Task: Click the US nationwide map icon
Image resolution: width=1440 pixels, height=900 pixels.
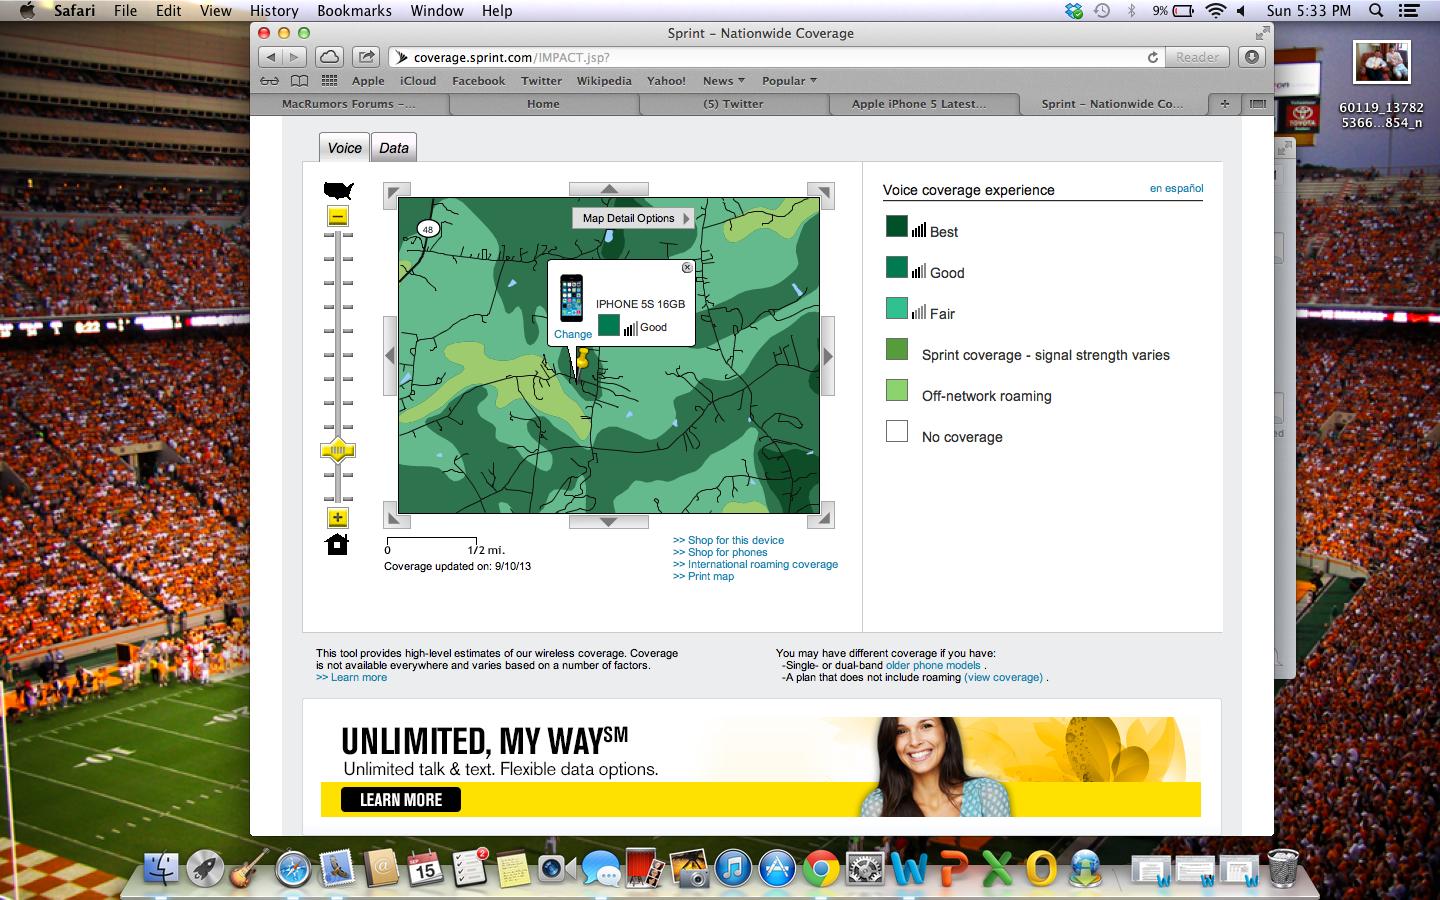Action: [x=338, y=190]
